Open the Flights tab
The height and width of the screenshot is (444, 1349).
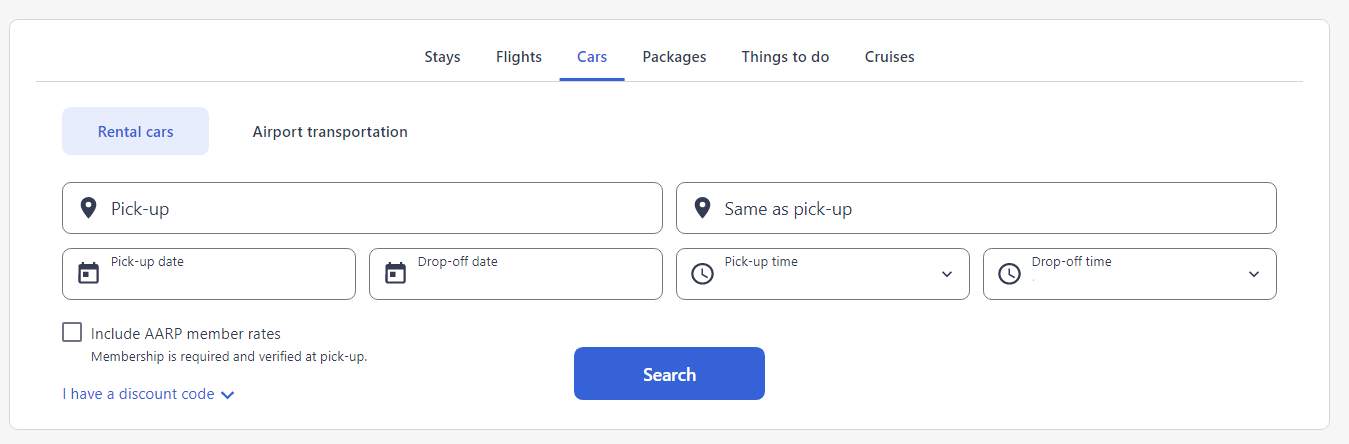tap(519, 57)
